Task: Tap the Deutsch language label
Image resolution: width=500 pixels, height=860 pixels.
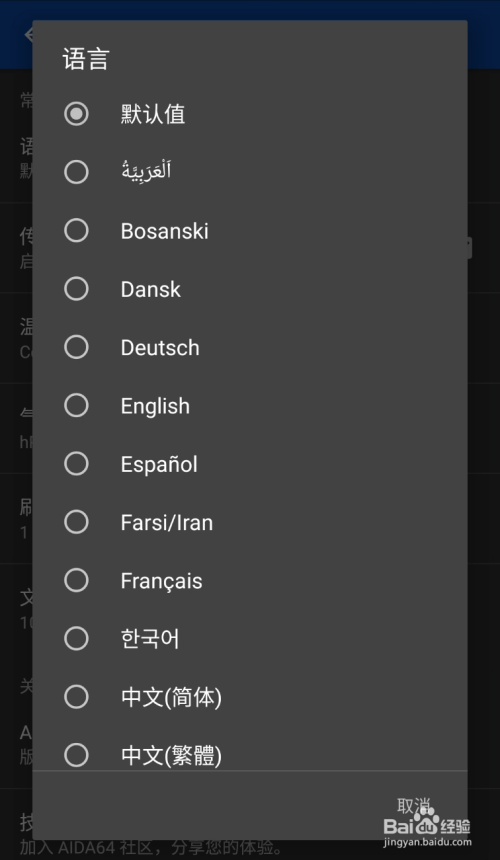Action: 160,348
